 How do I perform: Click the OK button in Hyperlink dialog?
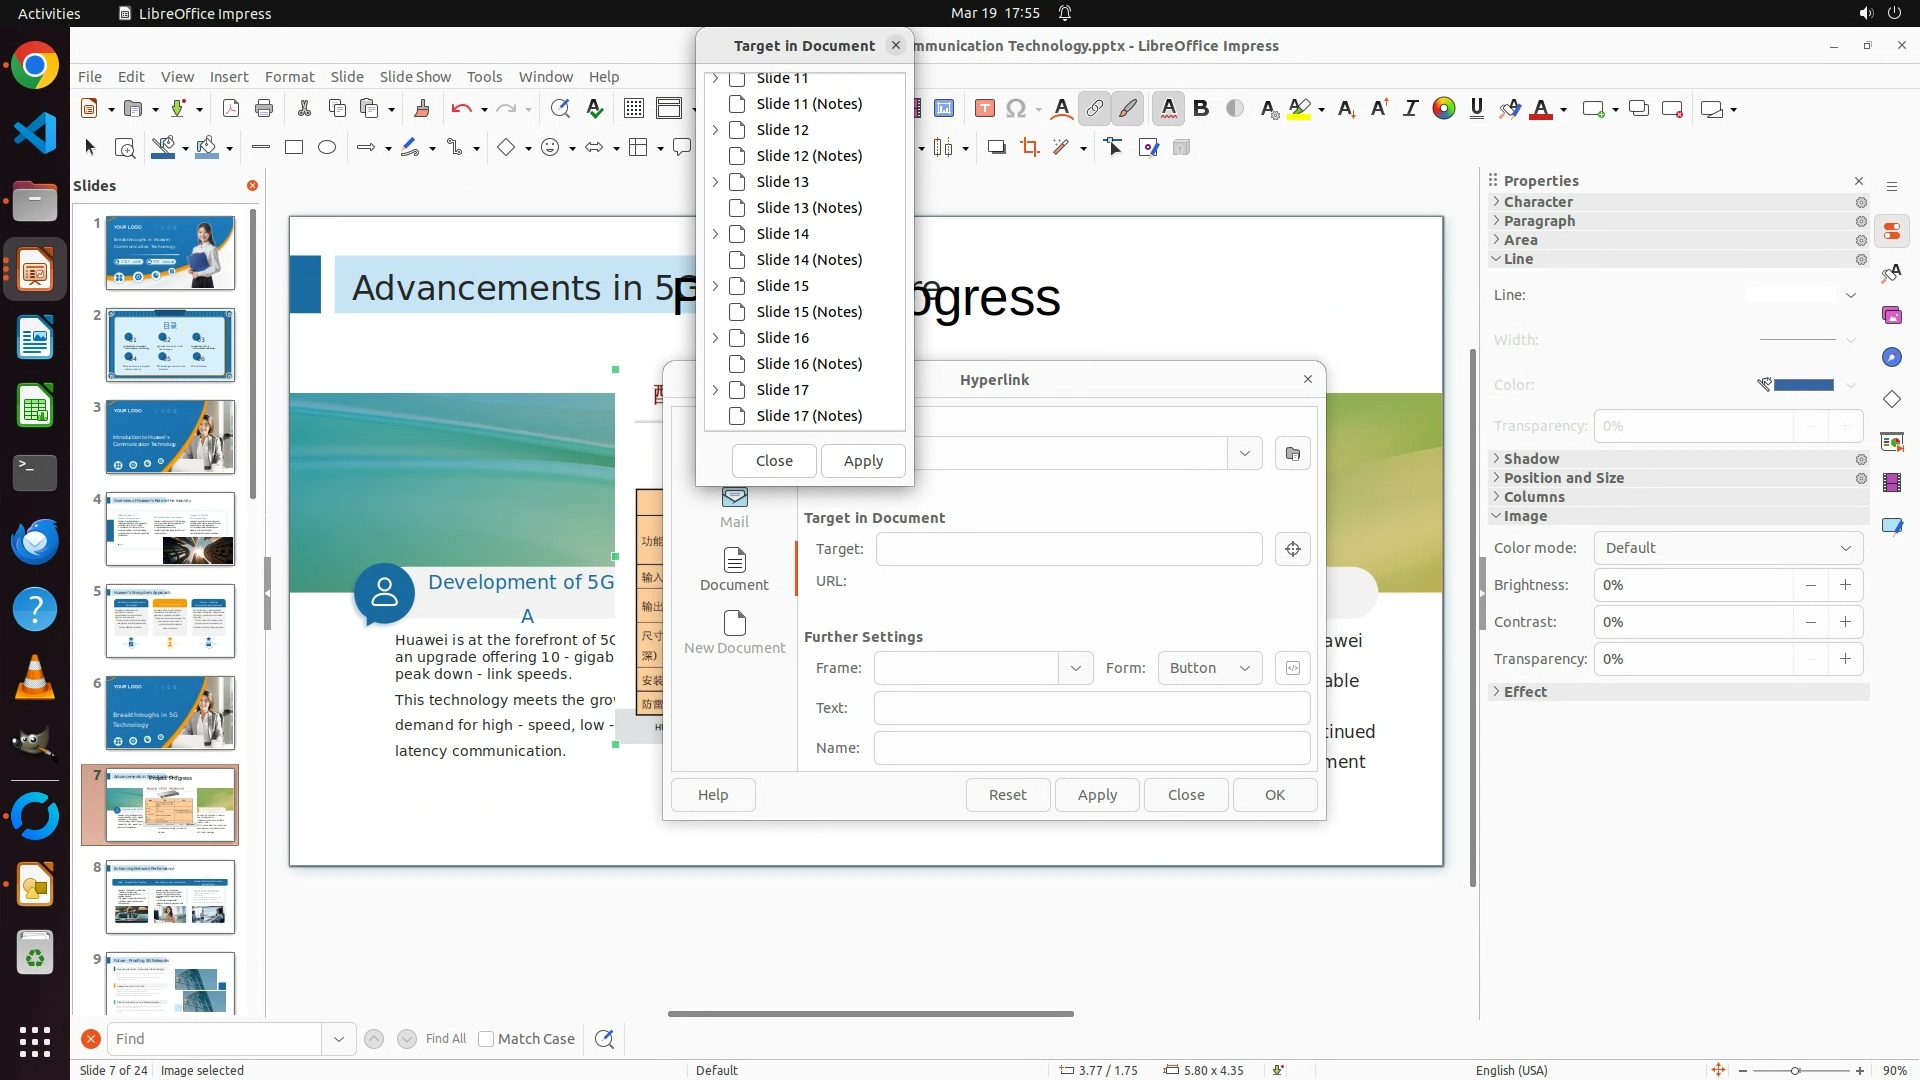(x=1274, y=795)
